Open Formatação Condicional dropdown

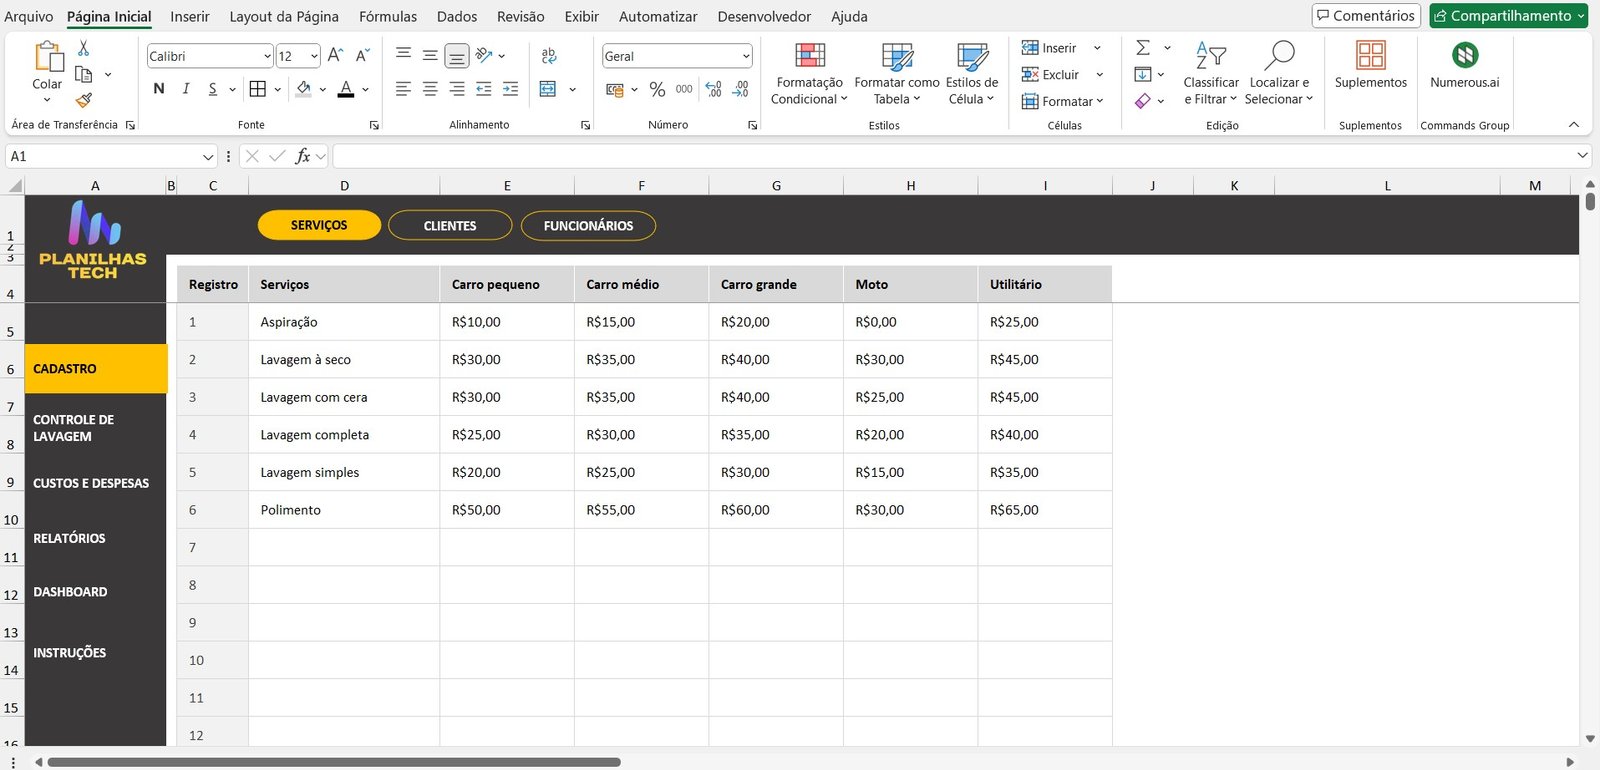pyautogui.click(x=810, y=73)
